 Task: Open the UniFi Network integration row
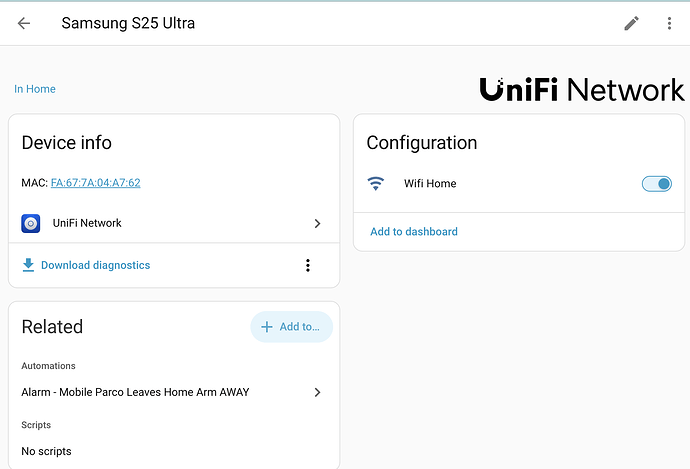pos(174,224)
